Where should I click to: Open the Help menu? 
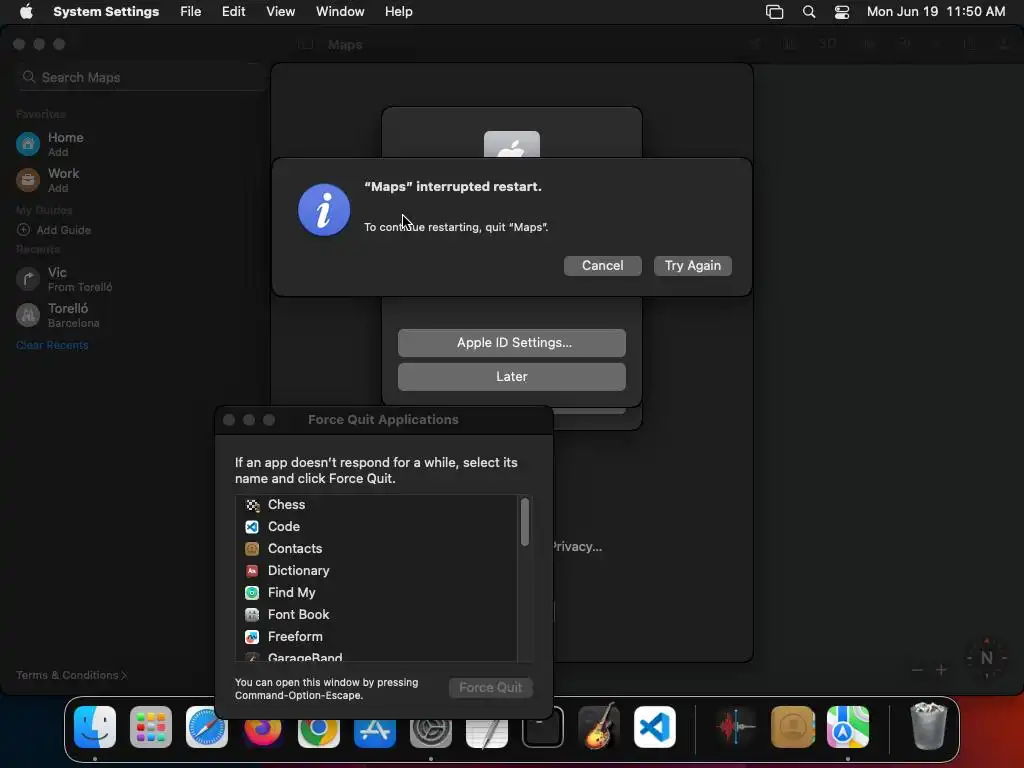[398, 12]
